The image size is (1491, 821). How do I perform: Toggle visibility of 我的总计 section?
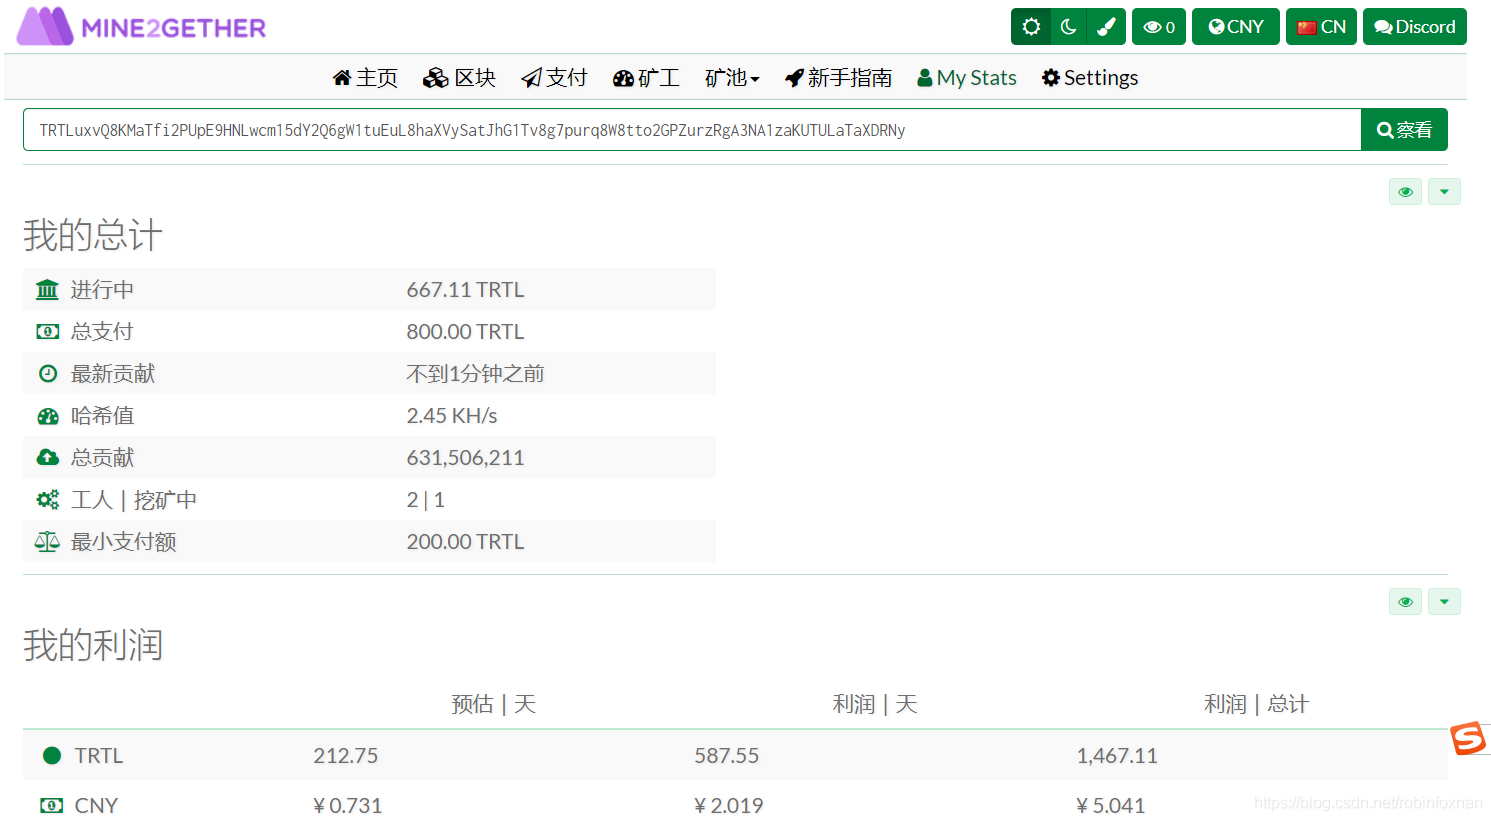(1405, 192)
